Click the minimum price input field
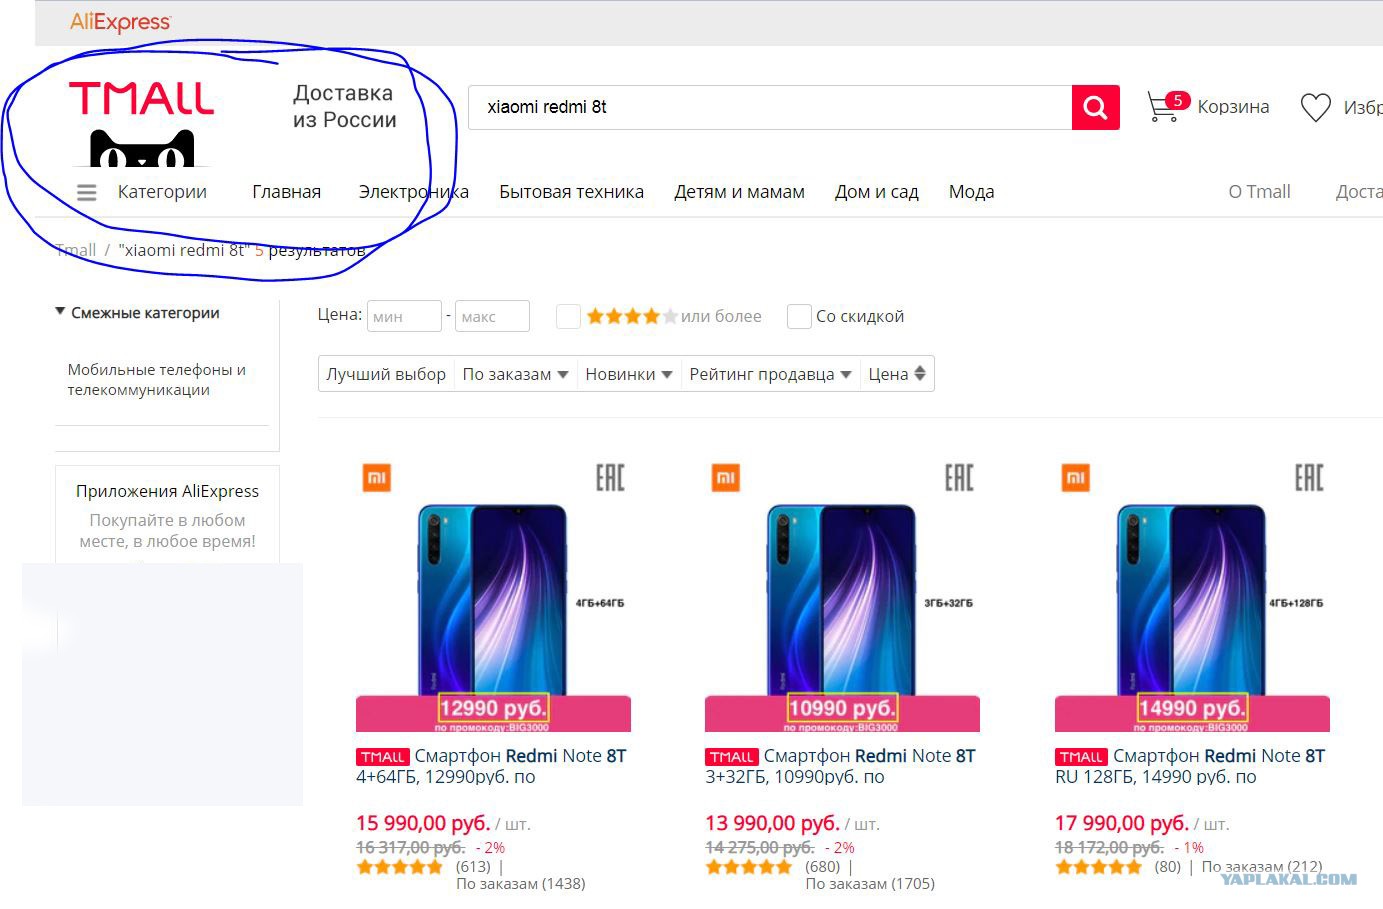 pyautogui.click(x=404, y=316)
